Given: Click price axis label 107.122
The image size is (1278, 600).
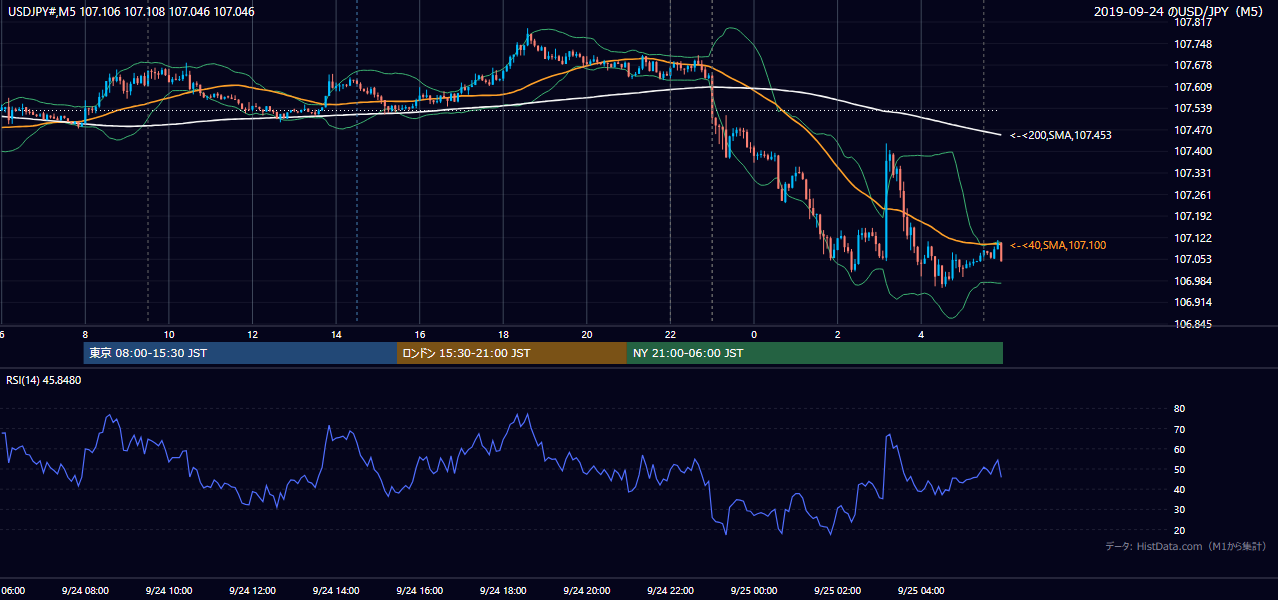Looking at the screenshot, I should [1194, 238].
